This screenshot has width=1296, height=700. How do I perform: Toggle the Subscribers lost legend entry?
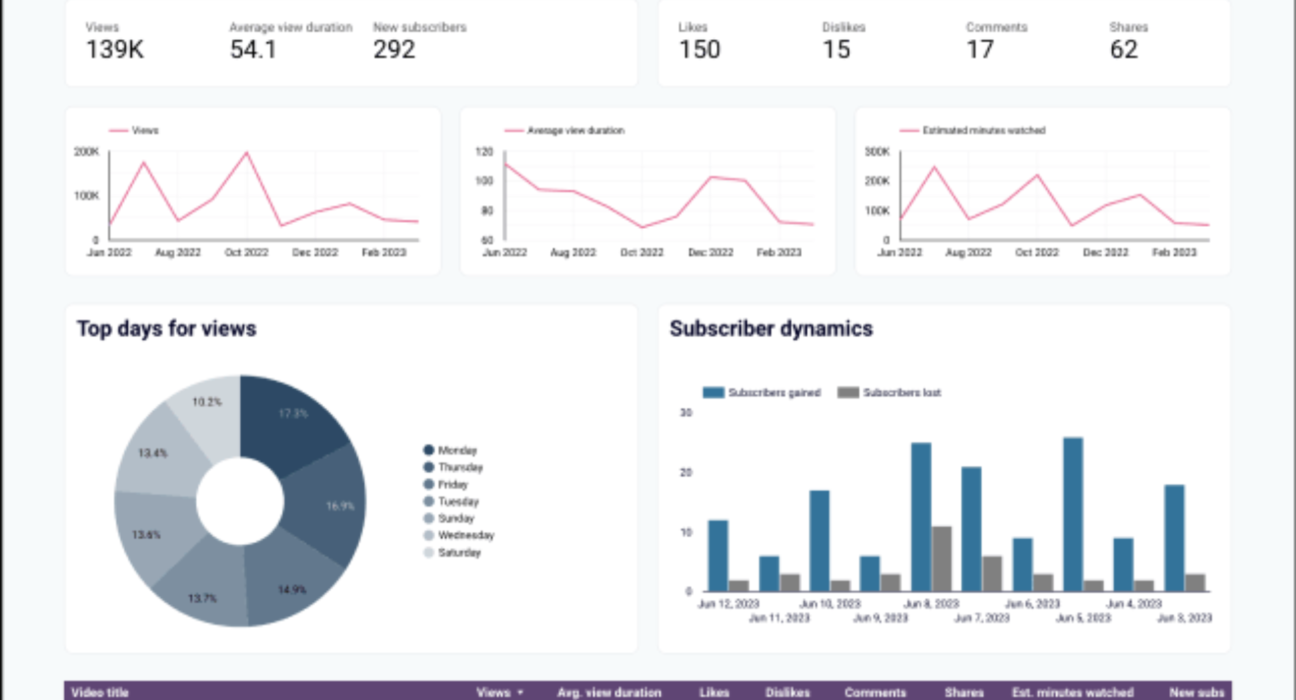tap(889, 393)
